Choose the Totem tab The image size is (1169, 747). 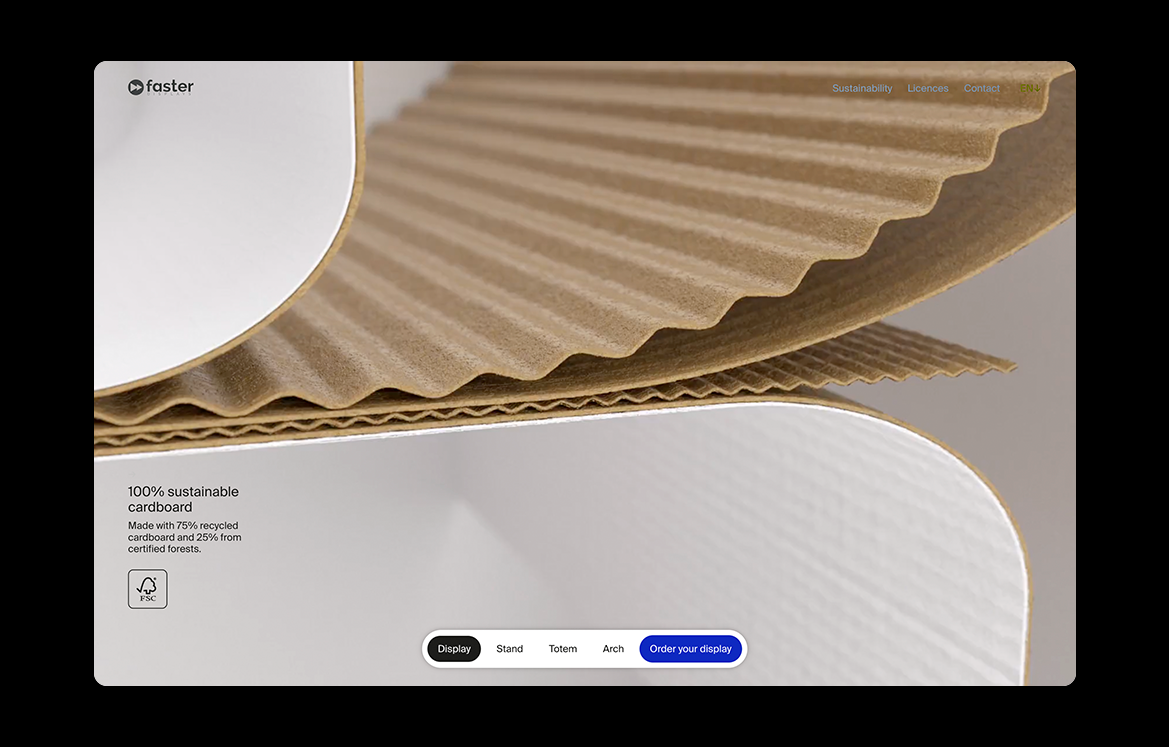pyautogui.click(x=563, y=649)
